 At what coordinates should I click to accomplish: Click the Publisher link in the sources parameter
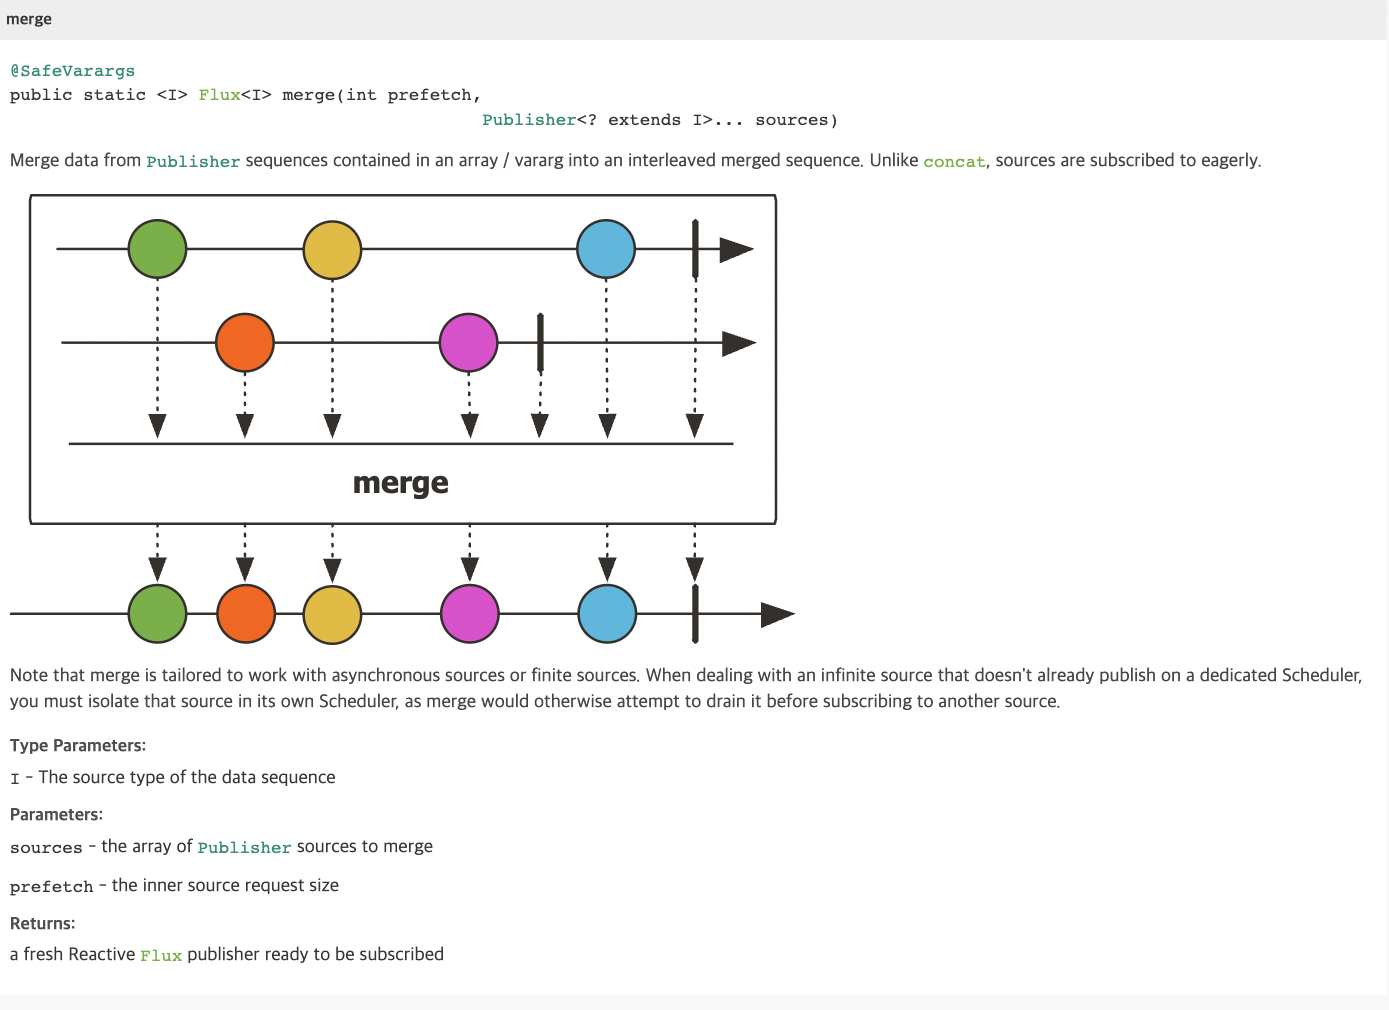point(244,847)
